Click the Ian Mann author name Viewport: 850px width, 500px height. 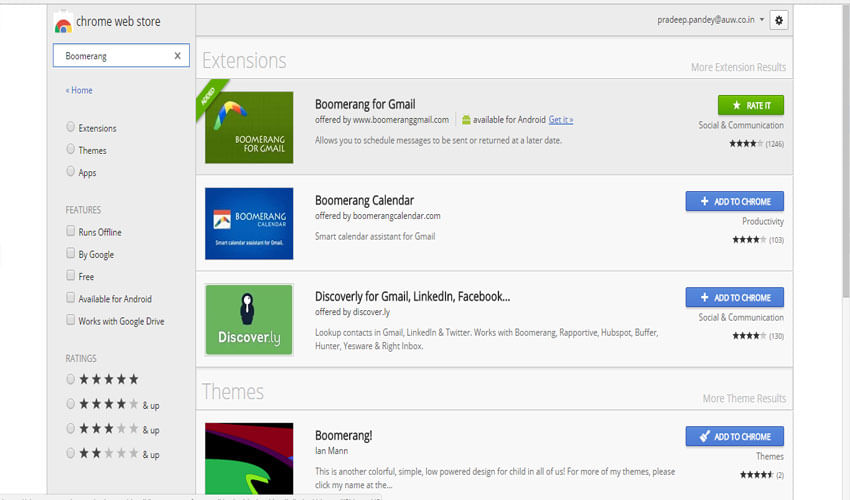(331, 451)
